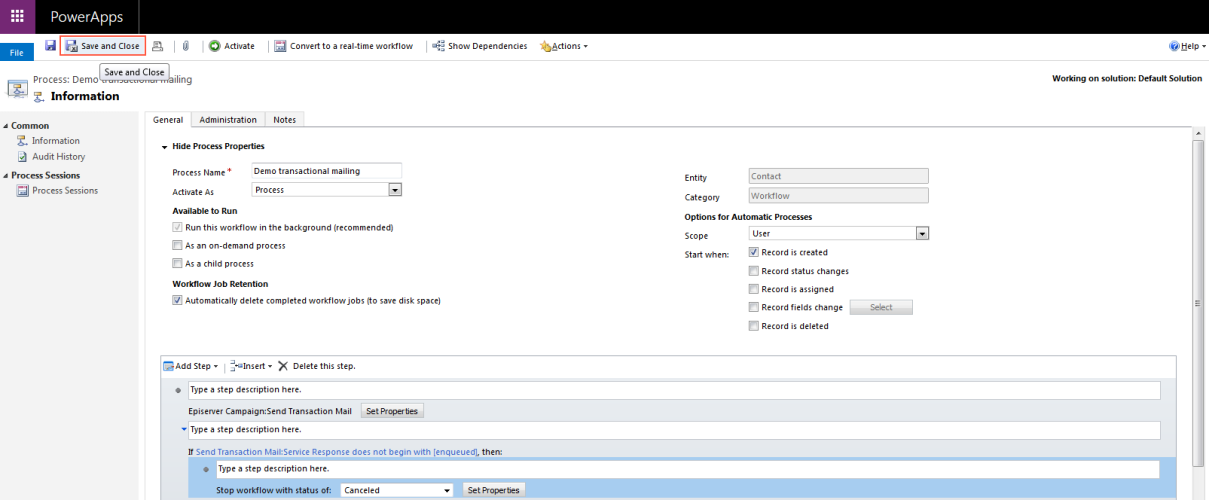Collapse Hide Process Properties section
The width and height of the screenshot is (1209, 500).
click(164, 147)
